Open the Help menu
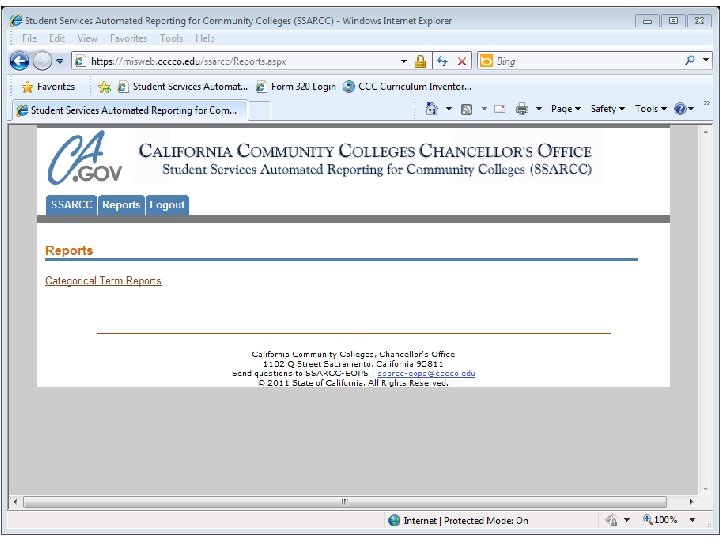 205,39
